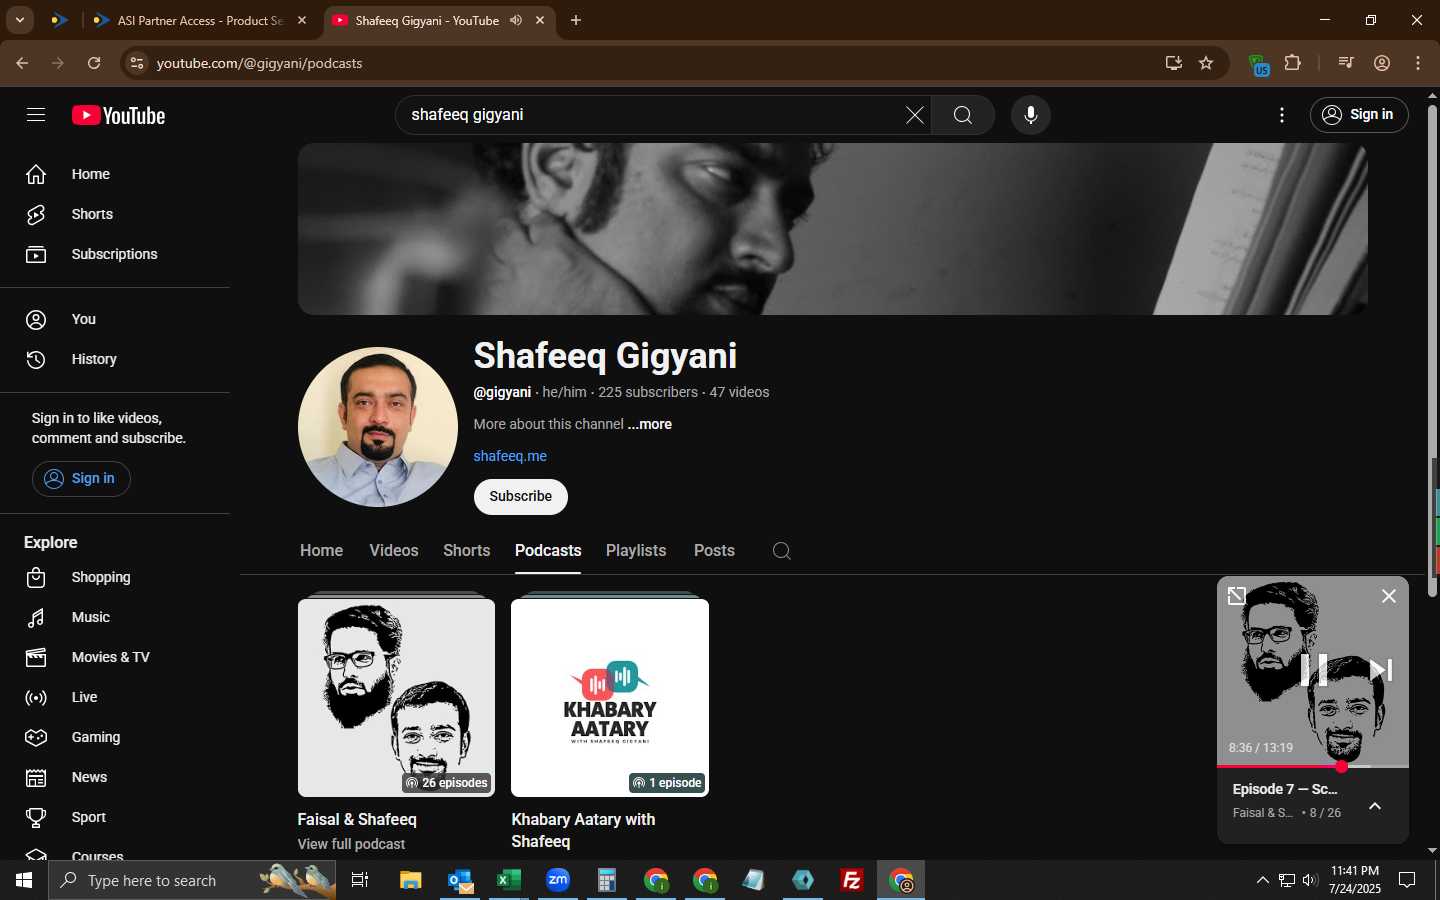Image resolution: width=1440 pixels, height=900 pixels.
Task: Open the shafeeq.me link
Action: click(x=510, y=456)
